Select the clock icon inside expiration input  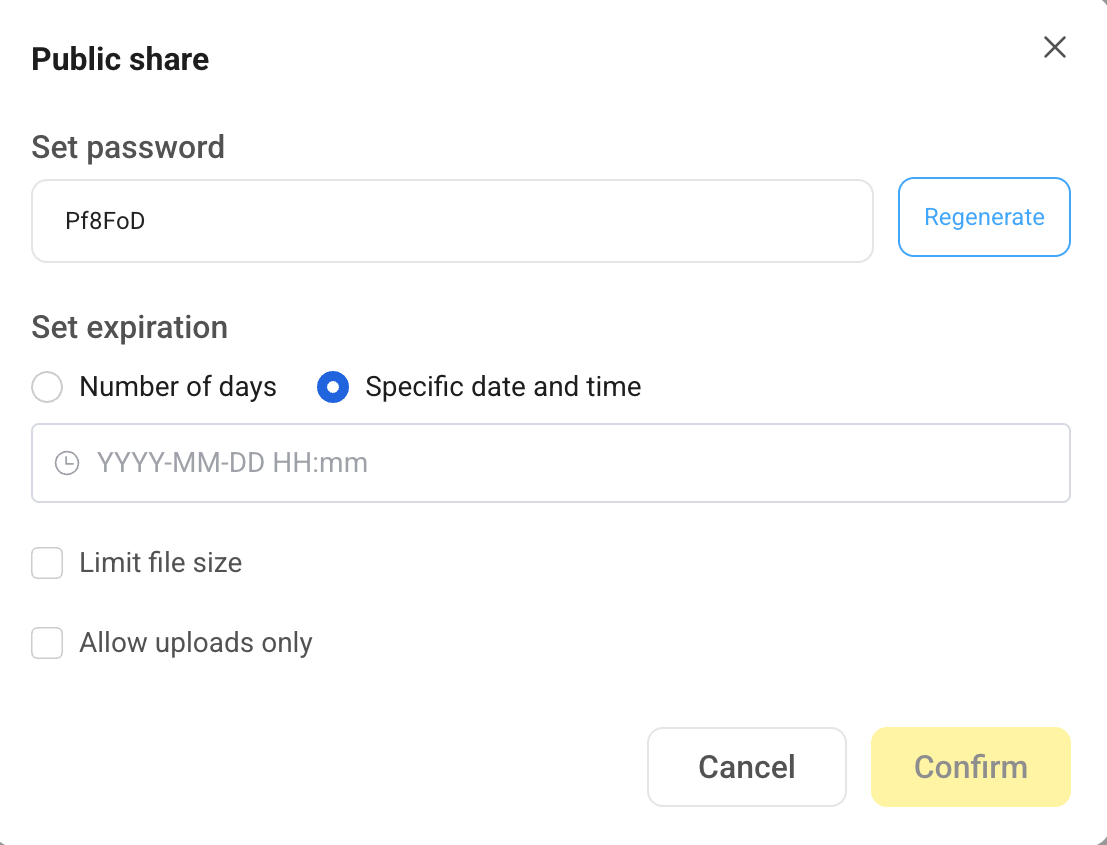pos(66,463)
